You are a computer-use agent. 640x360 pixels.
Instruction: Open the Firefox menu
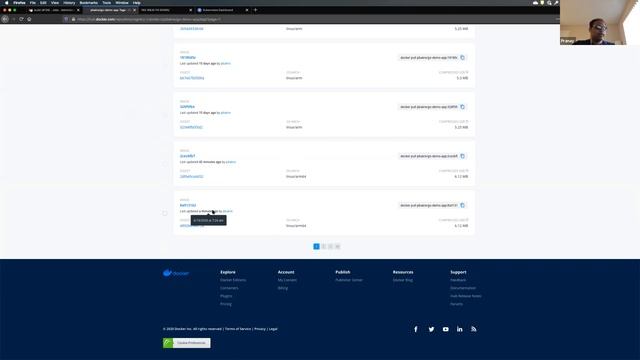[19, 2]
